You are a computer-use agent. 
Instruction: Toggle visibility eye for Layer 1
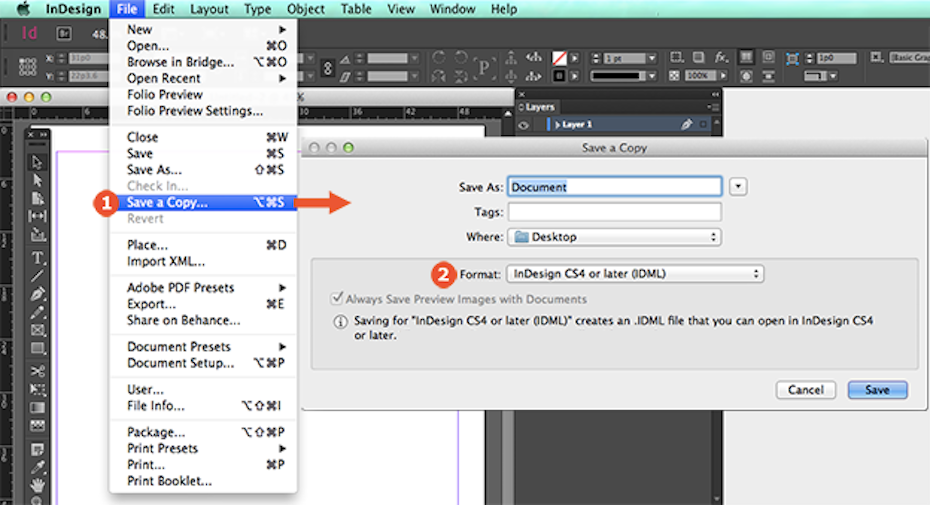coord(523,125)
